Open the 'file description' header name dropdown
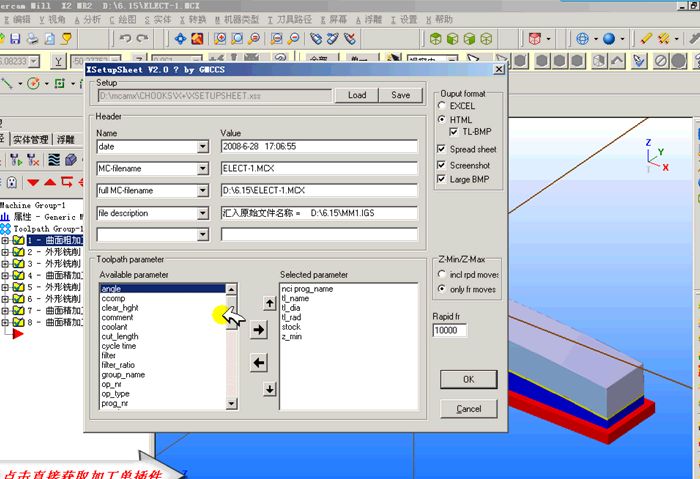This screenshot has width=700, height=479. pyautogui.click(x=203, y=213)
